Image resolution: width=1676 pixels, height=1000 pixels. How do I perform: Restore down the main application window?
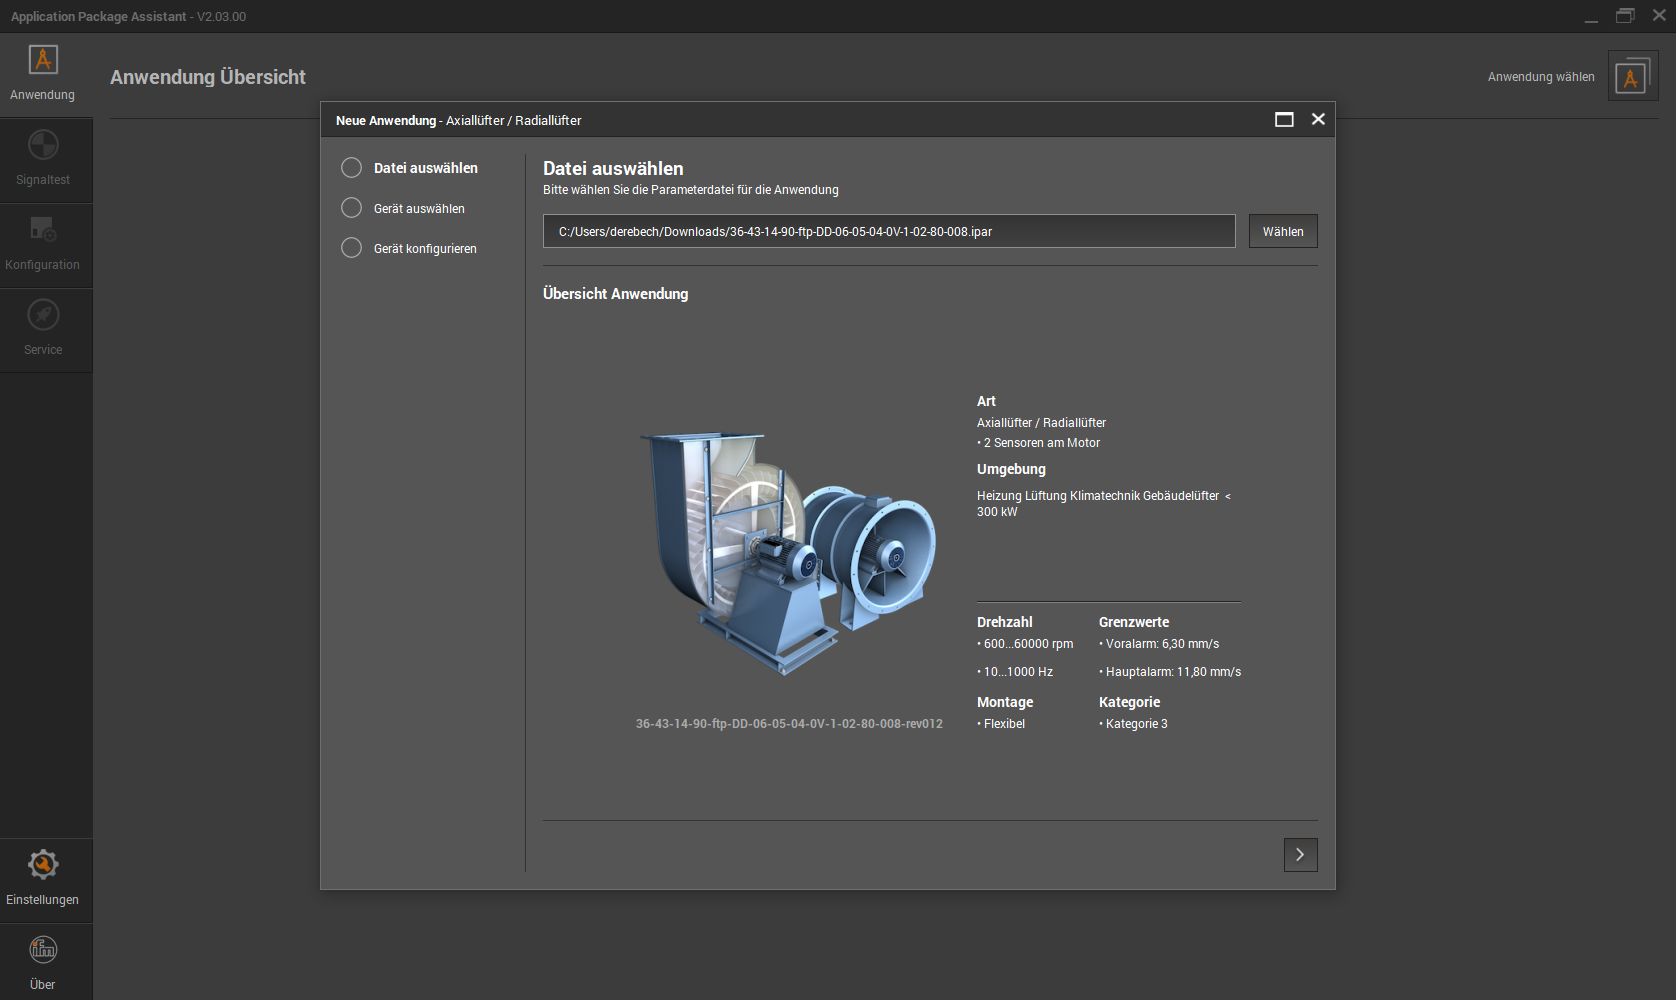point(1625,16)
